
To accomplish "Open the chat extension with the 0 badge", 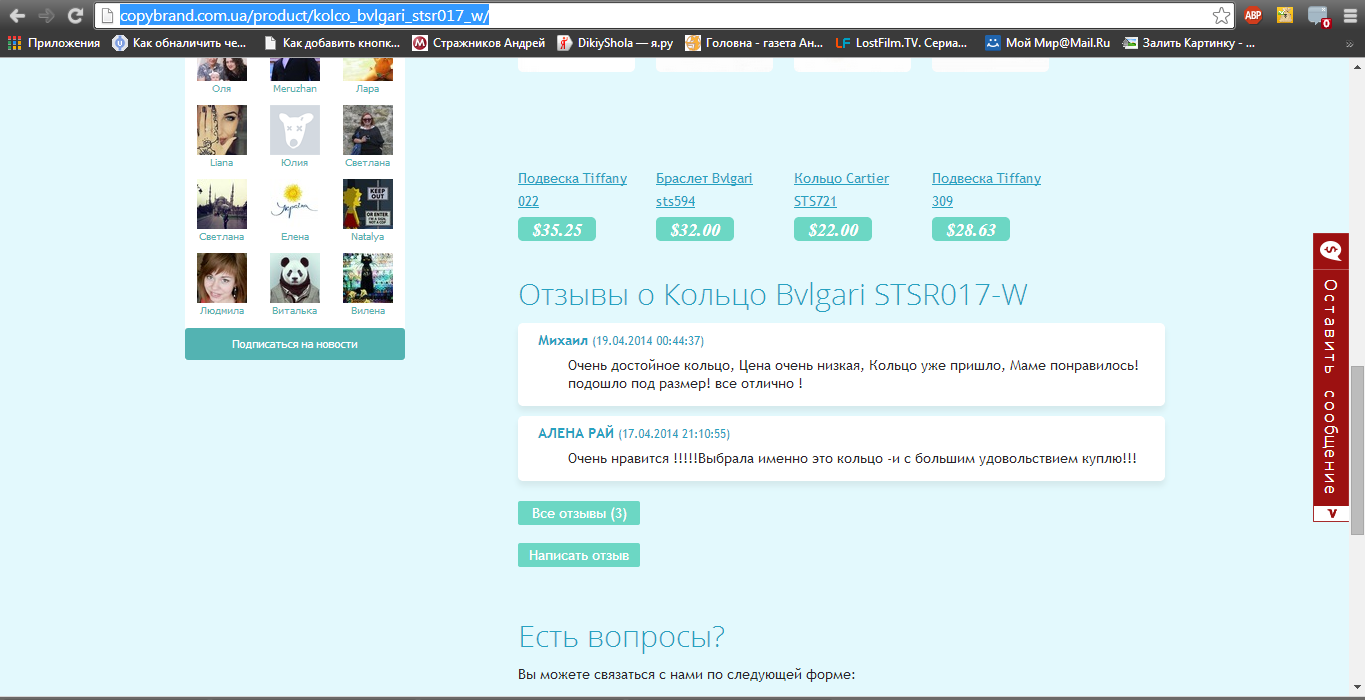I will pos(1318,16).
